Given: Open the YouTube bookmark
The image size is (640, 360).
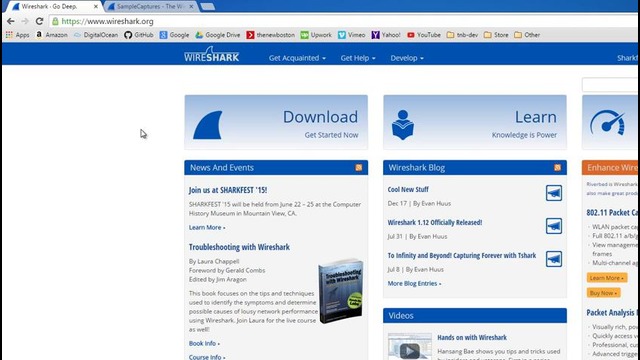Looking at the screenshot, I should click(424, 35).
